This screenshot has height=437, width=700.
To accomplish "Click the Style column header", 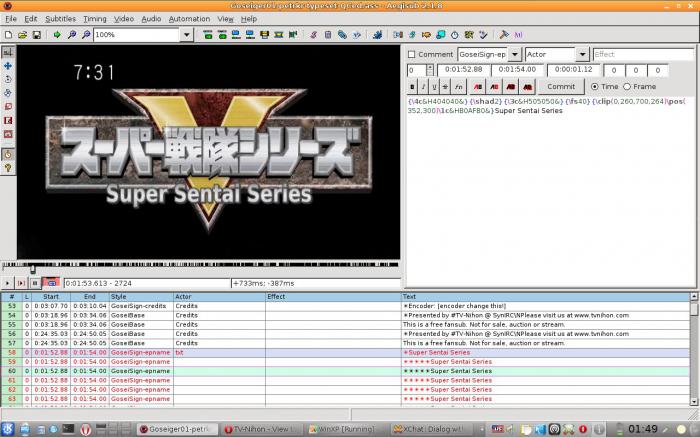I will pyautogui.click(x=141, y=296).
